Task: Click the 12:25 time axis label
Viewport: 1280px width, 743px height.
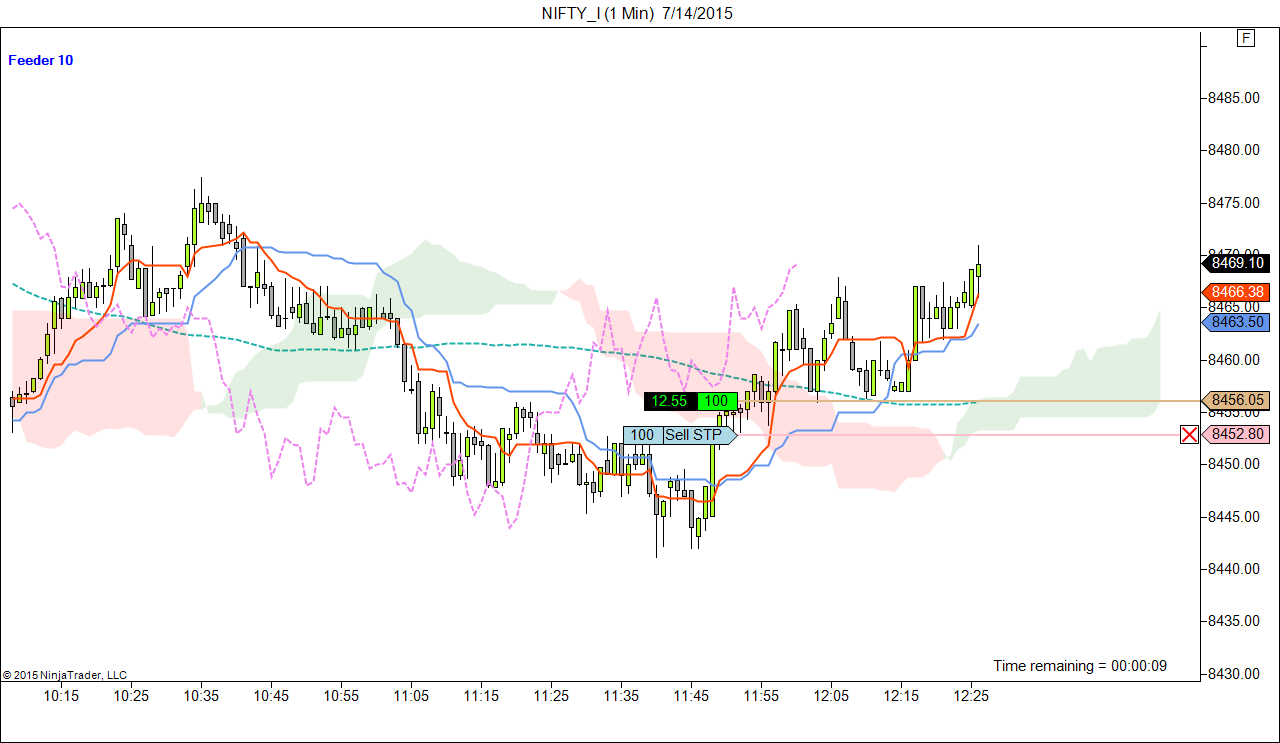Action: tap(971, 696)
